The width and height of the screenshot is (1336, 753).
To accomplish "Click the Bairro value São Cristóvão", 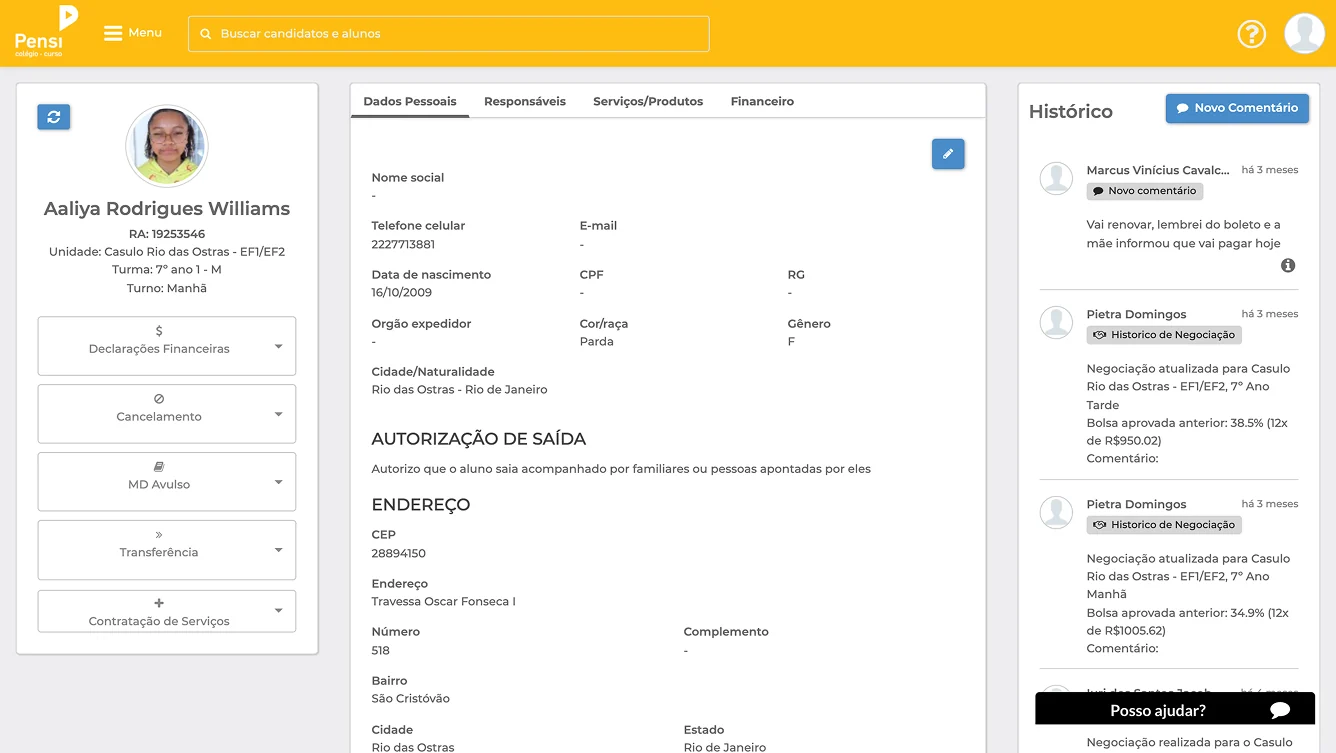I will 411,699.
